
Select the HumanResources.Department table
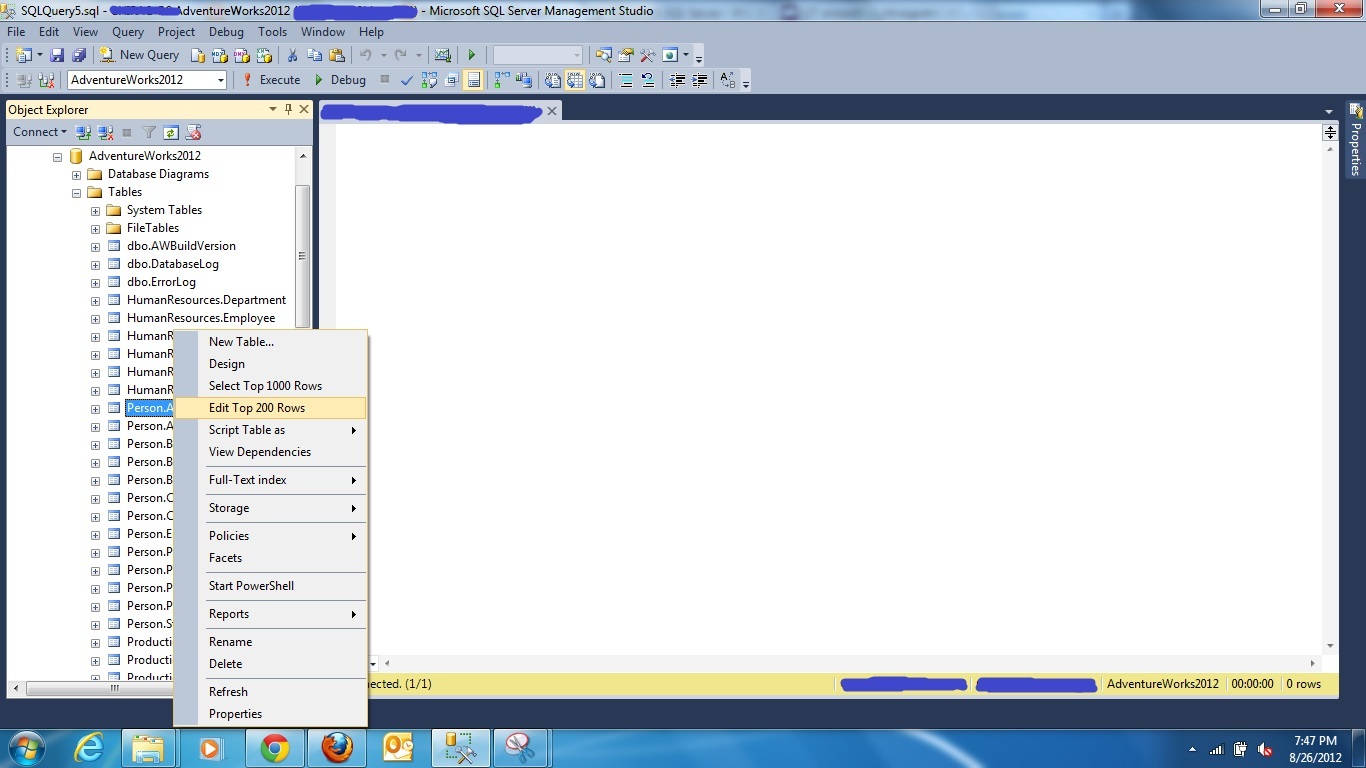tap(206, 300)
